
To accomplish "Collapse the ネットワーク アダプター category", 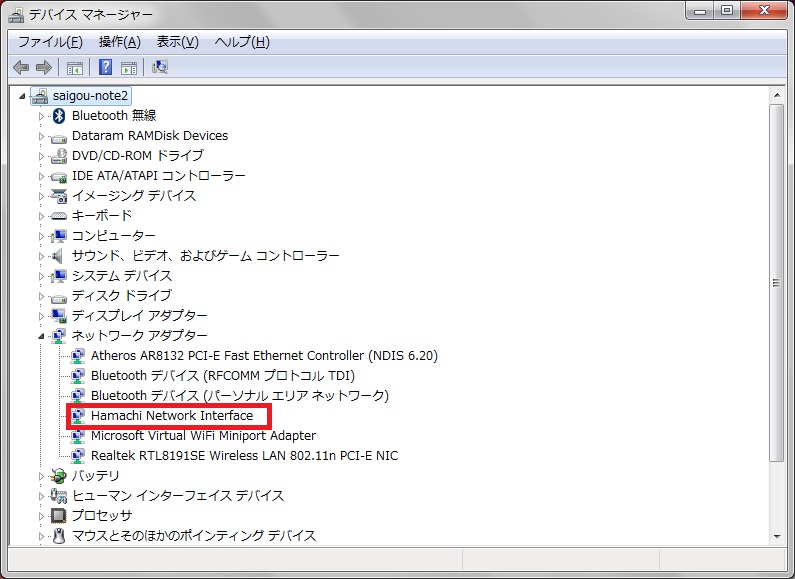I will coord(41,336).
